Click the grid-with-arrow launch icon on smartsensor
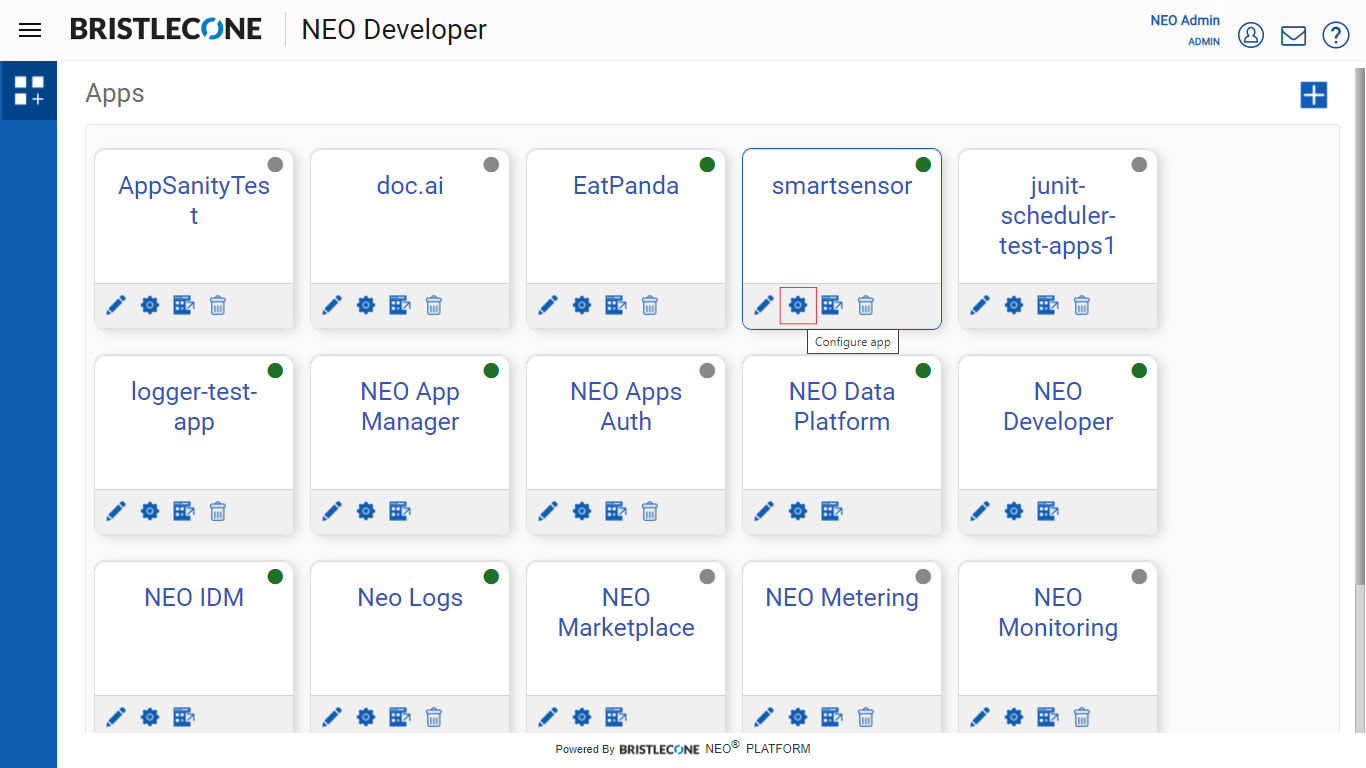This screenshot has height=768, width=1366. click(x=832, y=305)
